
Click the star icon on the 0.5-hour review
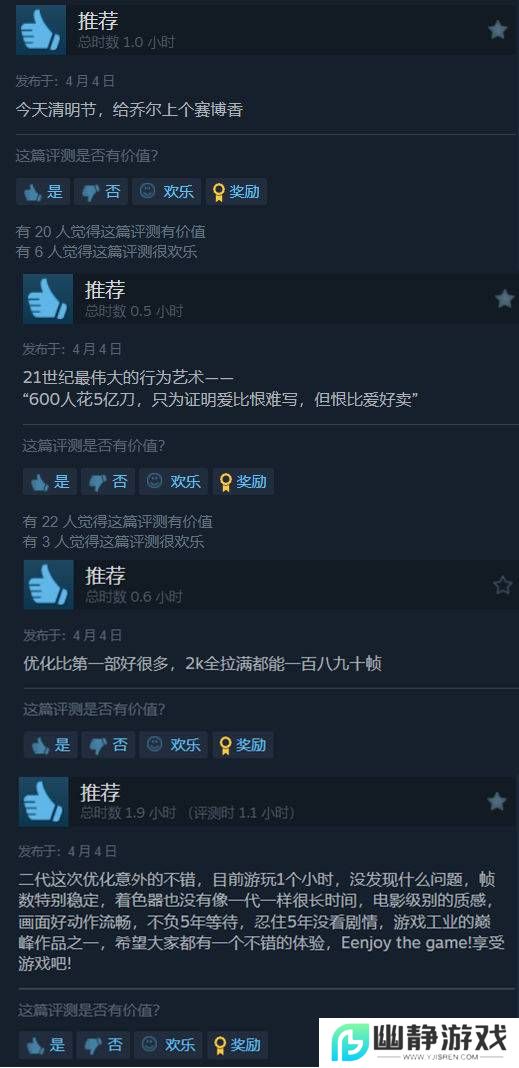pyautogui.click(x=505, y=298)
